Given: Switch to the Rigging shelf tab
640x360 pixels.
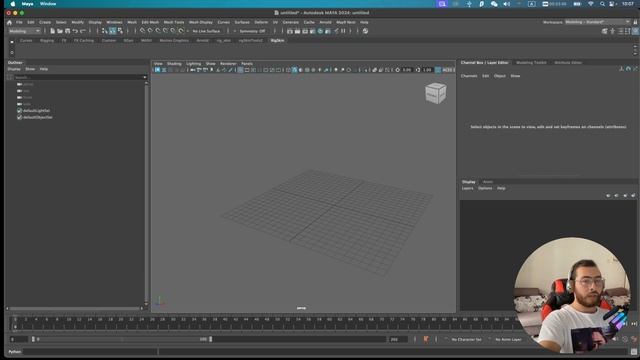Looking at the screenshot, I should (47, 40).
